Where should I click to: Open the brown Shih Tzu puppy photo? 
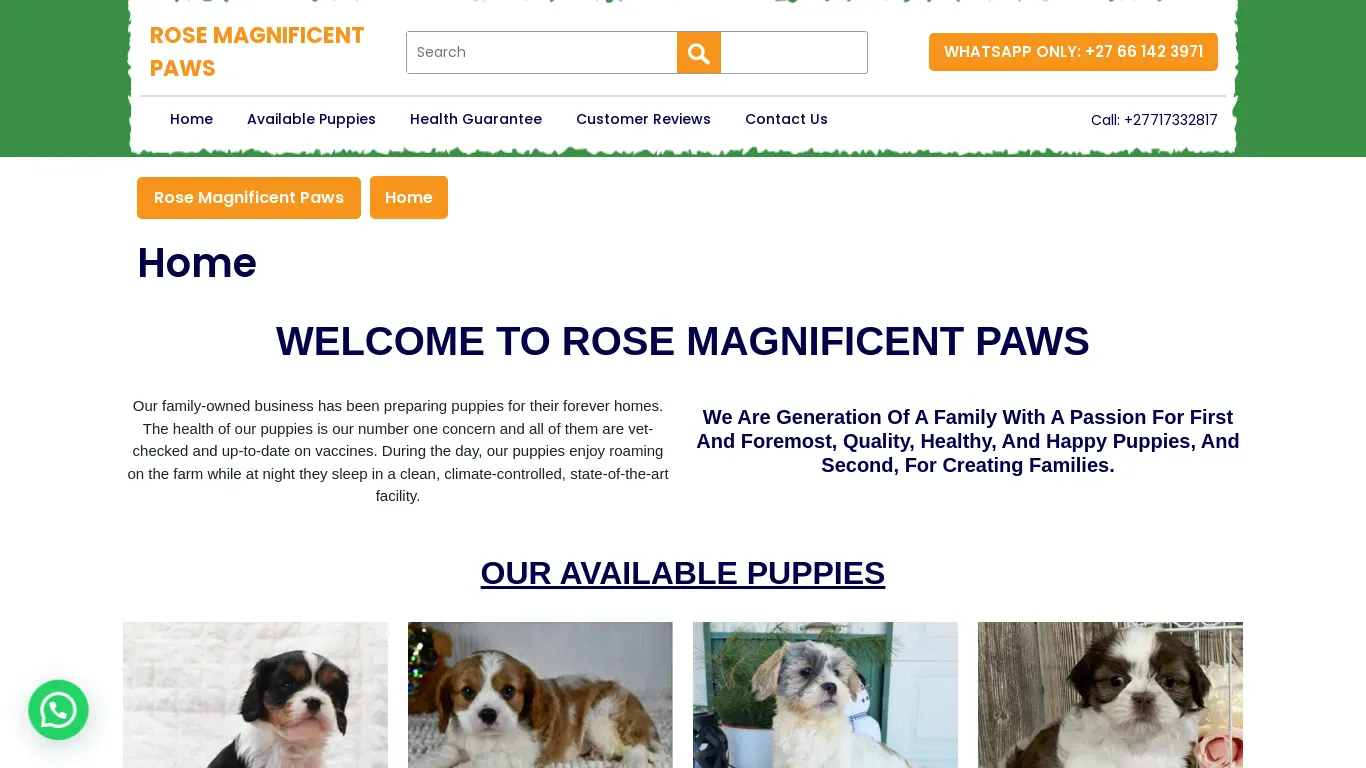[1110, 695]
